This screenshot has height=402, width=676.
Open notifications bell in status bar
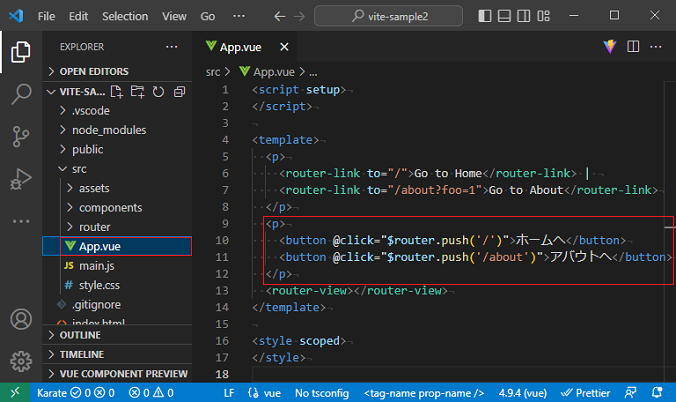[657, 393]
